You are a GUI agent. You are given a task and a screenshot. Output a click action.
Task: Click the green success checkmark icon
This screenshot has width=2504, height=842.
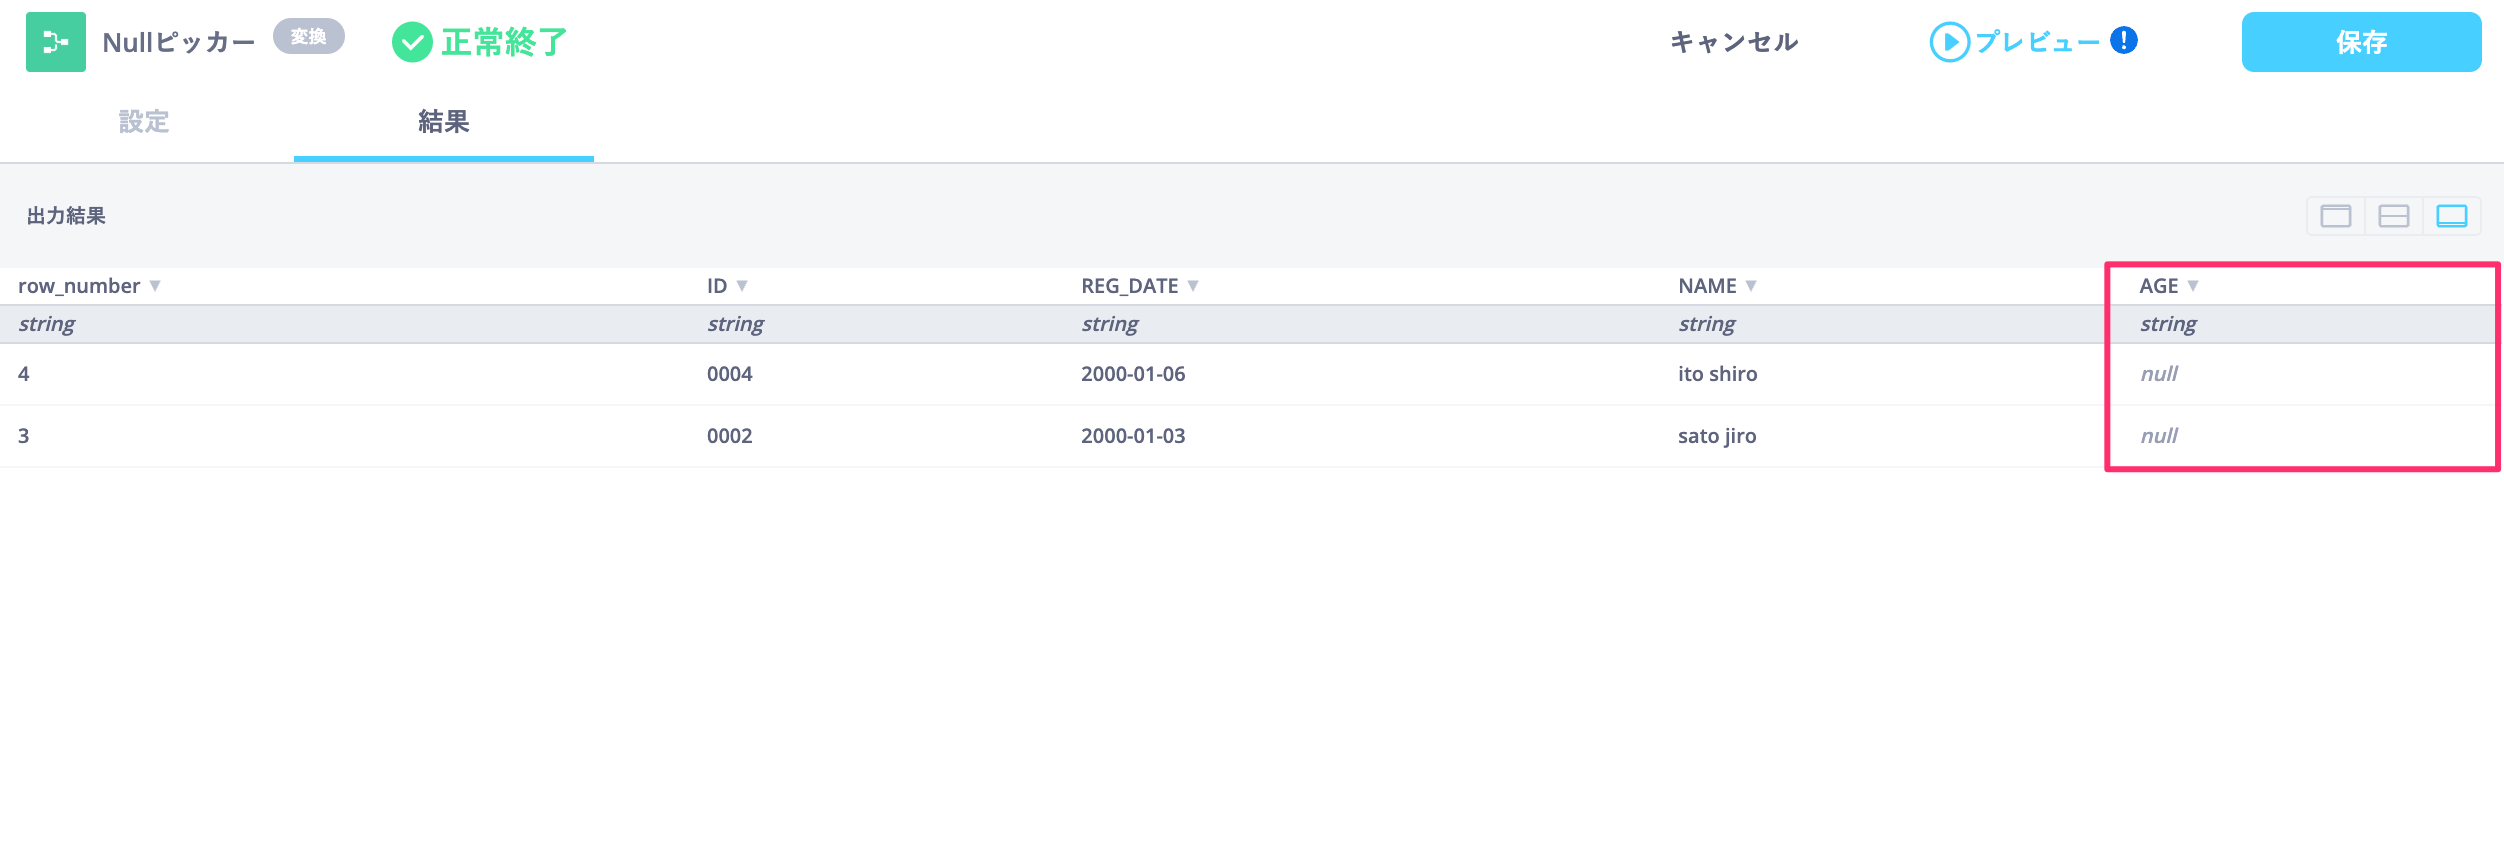coord(412,43)
